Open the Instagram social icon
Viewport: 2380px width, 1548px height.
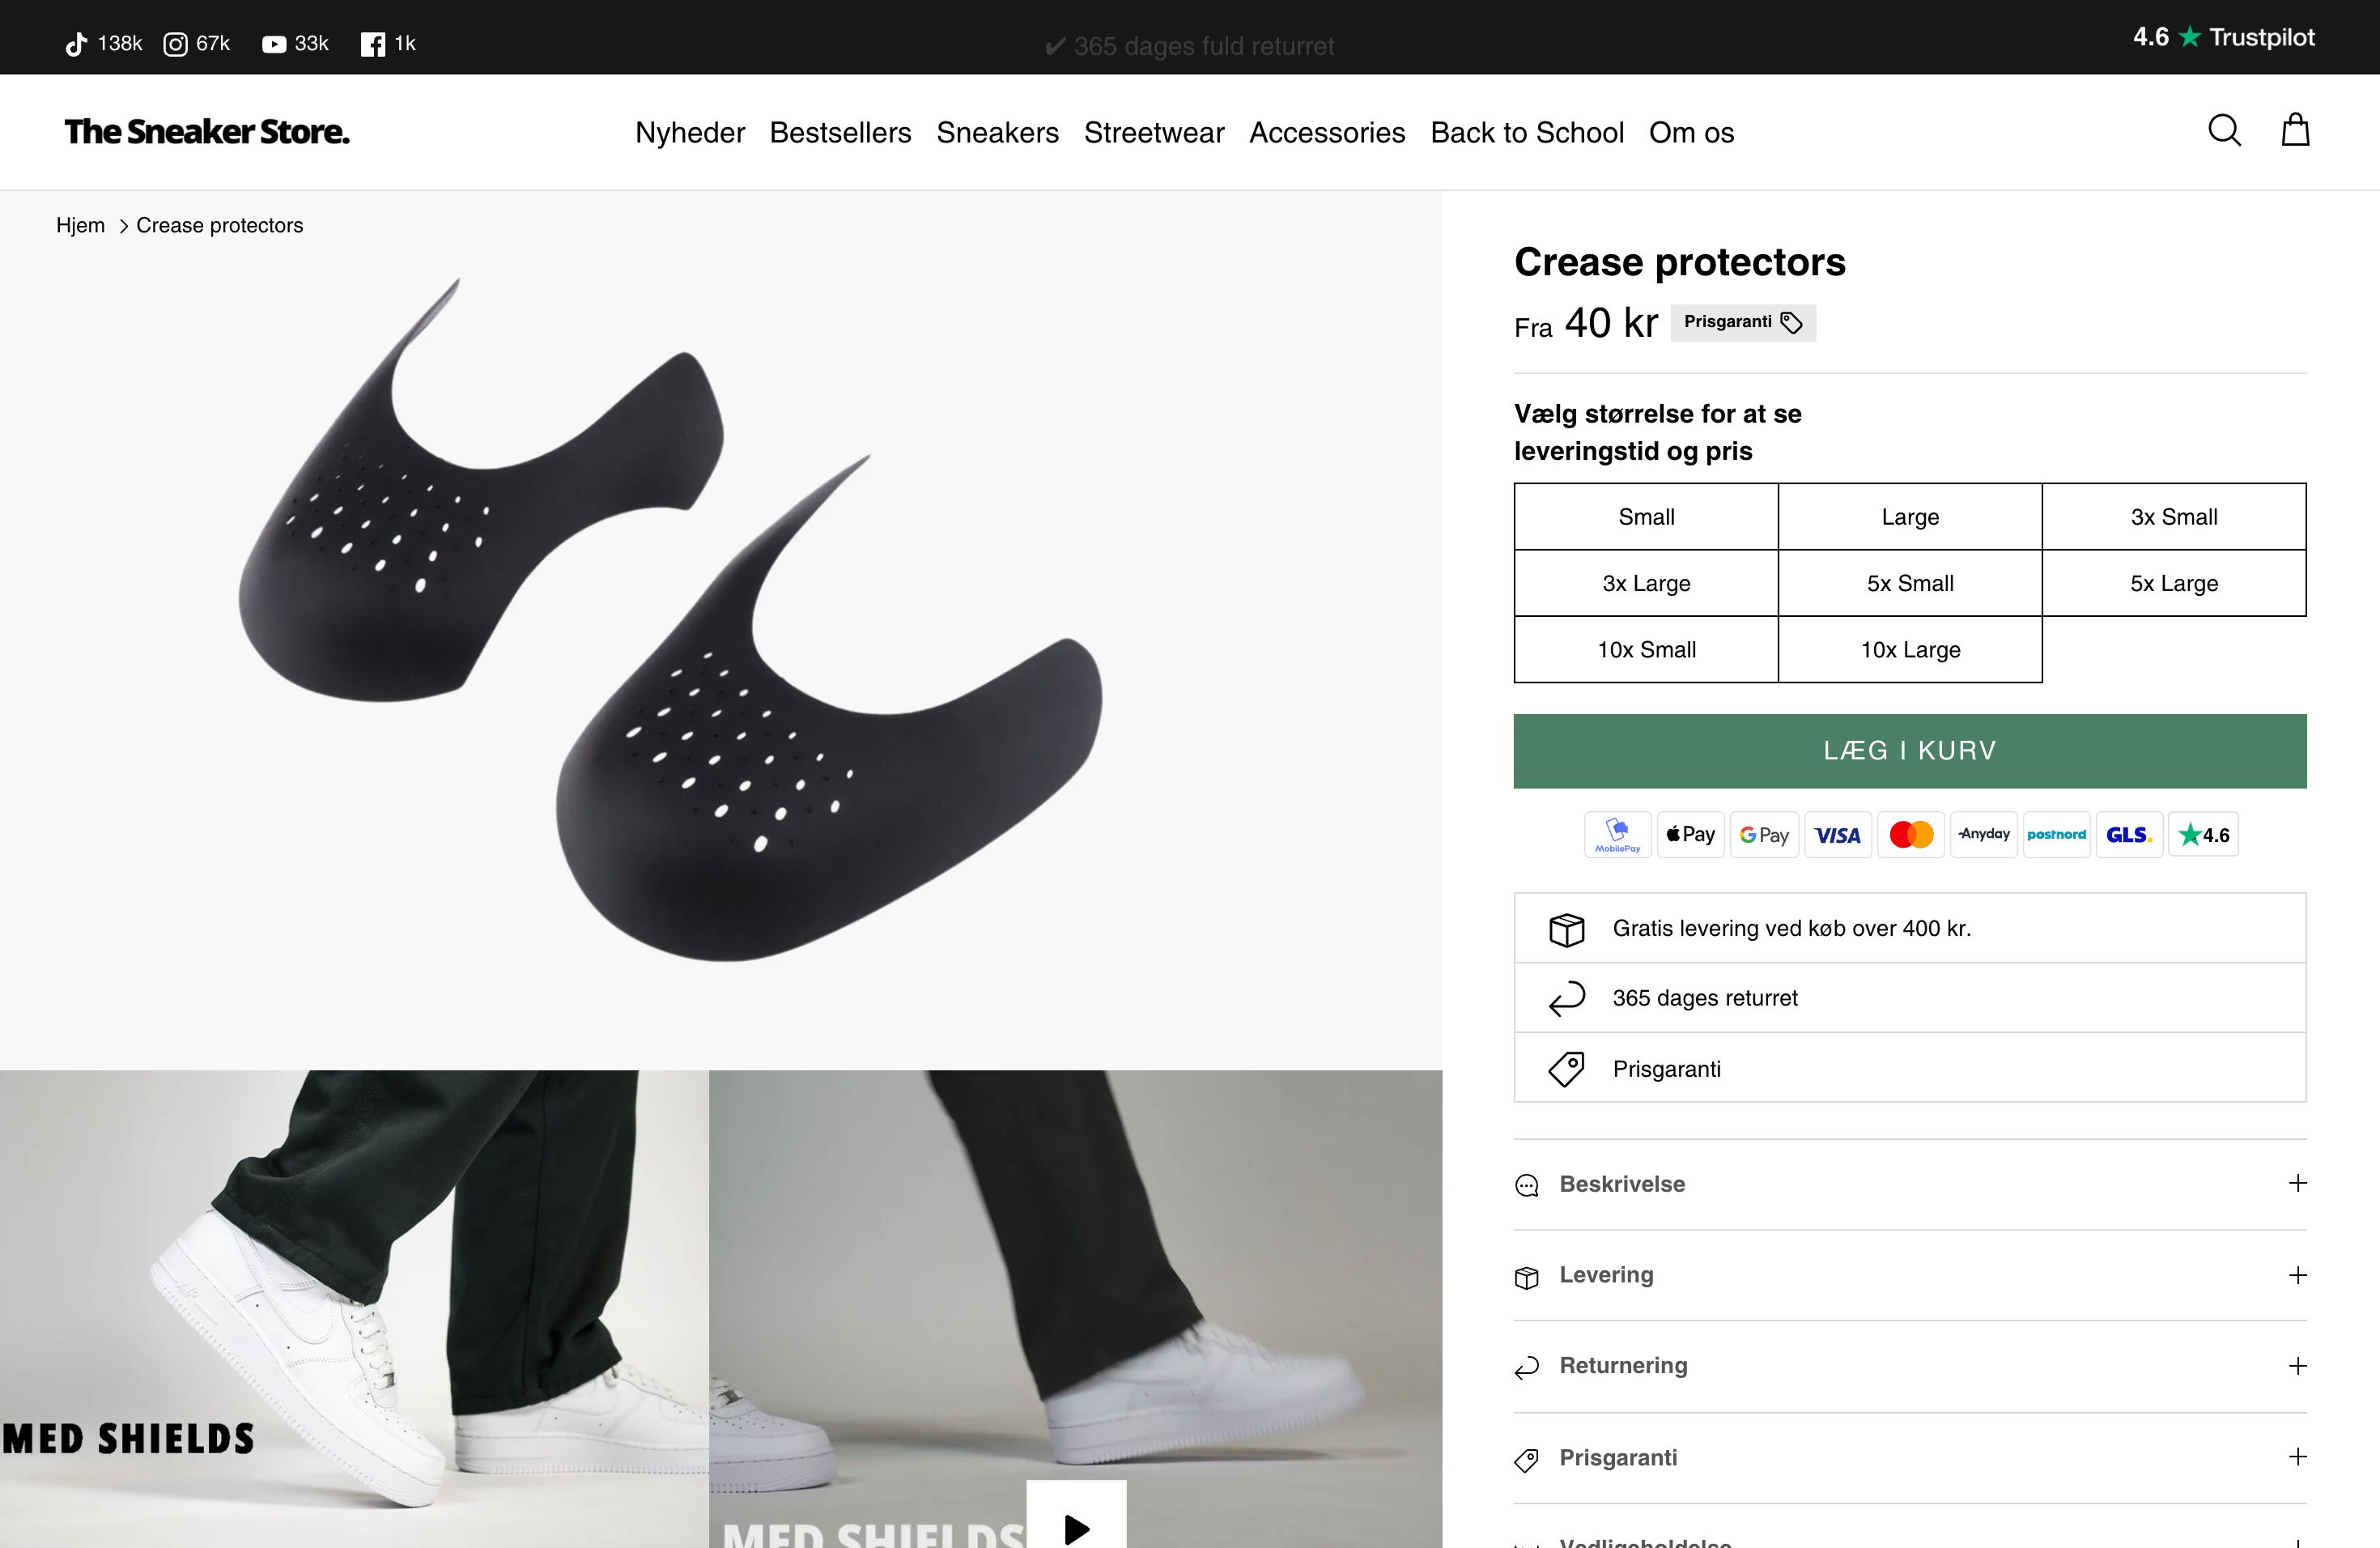[x=176, y=43]
